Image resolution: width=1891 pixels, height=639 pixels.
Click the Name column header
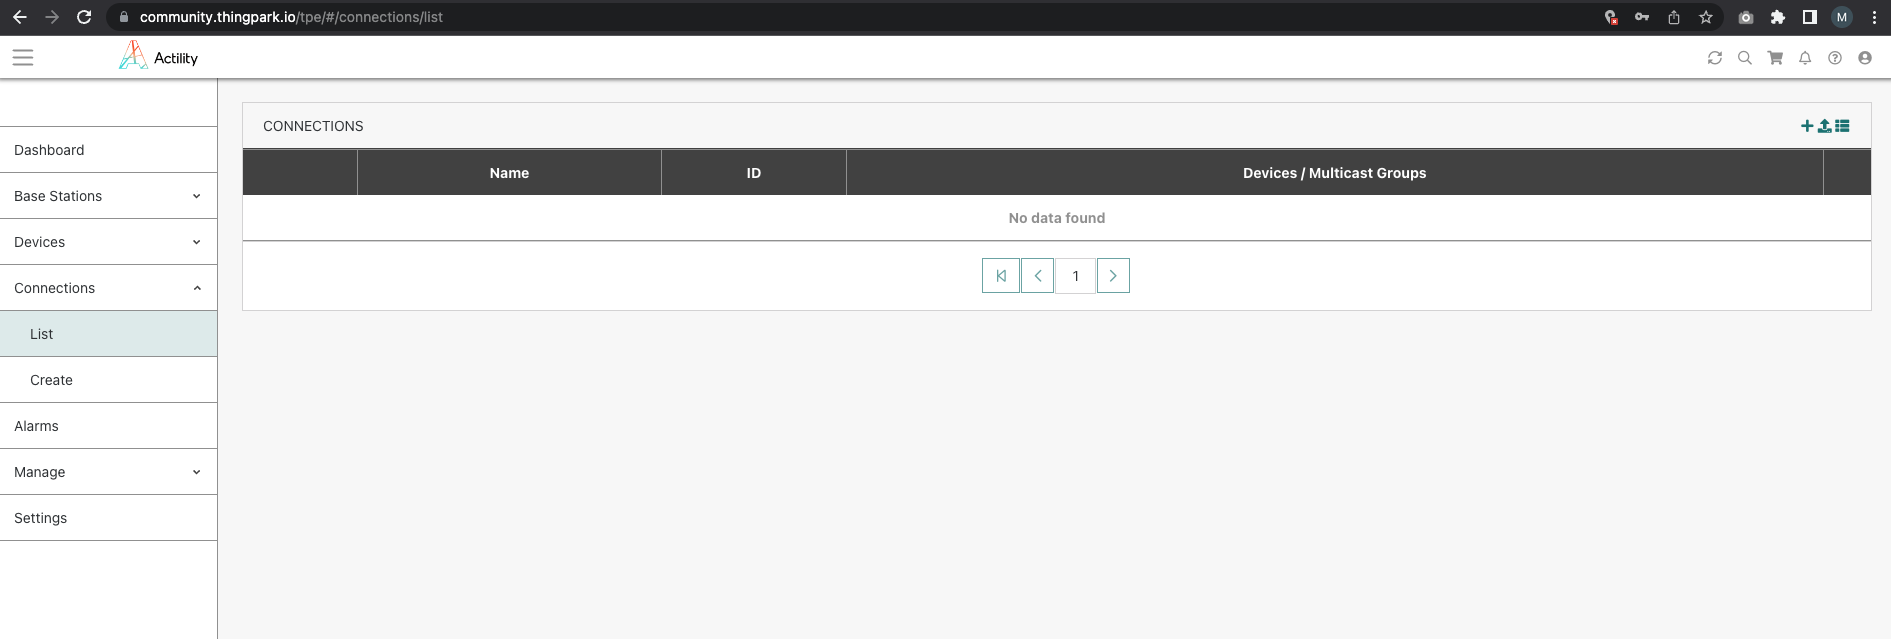(509, 173)
